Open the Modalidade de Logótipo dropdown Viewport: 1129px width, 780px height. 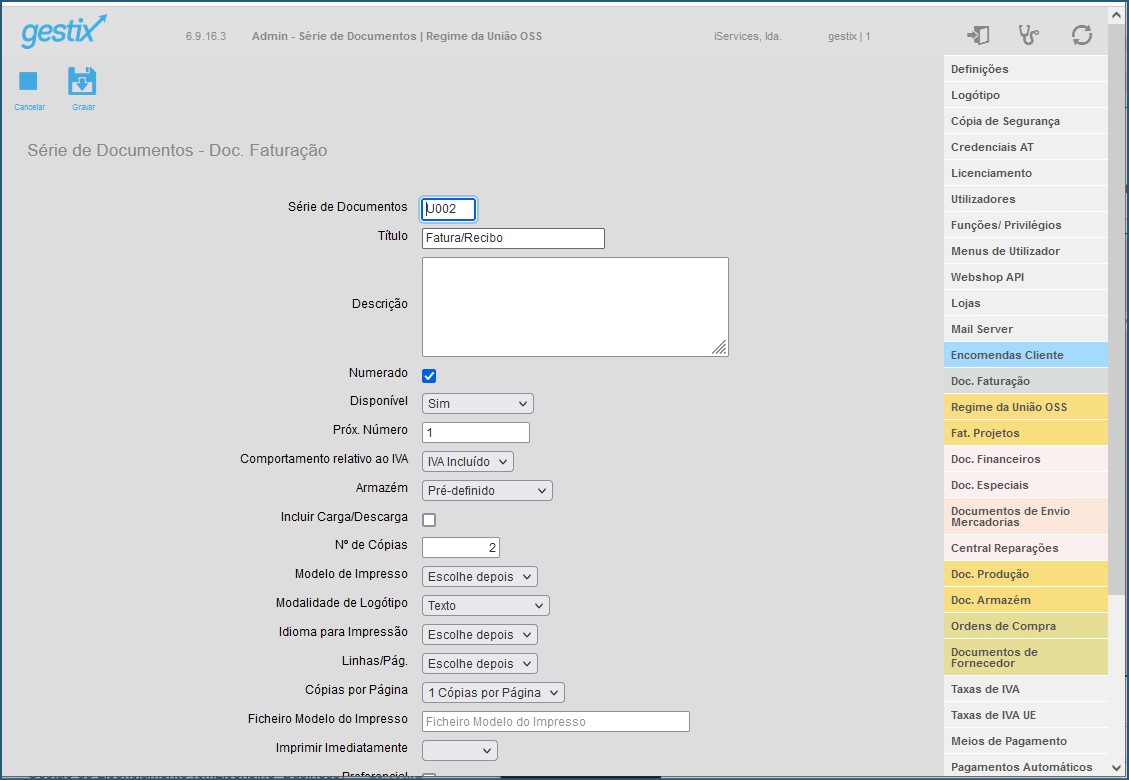(485, 606)
